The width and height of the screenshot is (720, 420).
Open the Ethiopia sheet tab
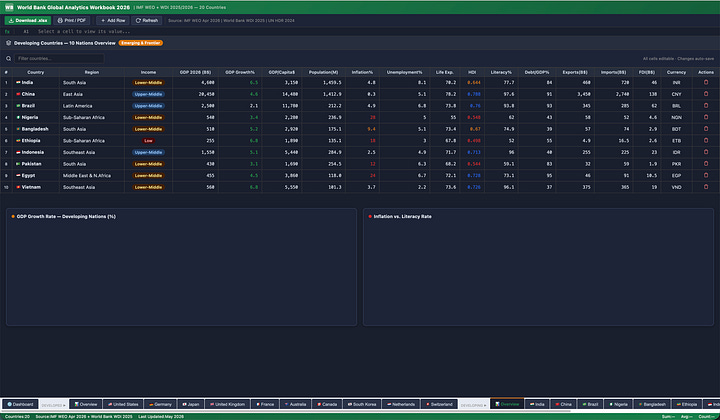pos(686,404)
